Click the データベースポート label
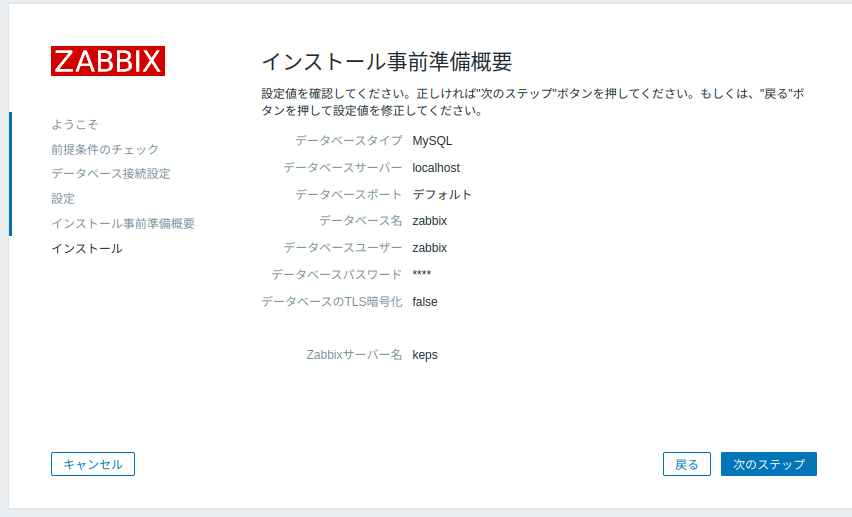852x517 pixels. click(348, 194)
